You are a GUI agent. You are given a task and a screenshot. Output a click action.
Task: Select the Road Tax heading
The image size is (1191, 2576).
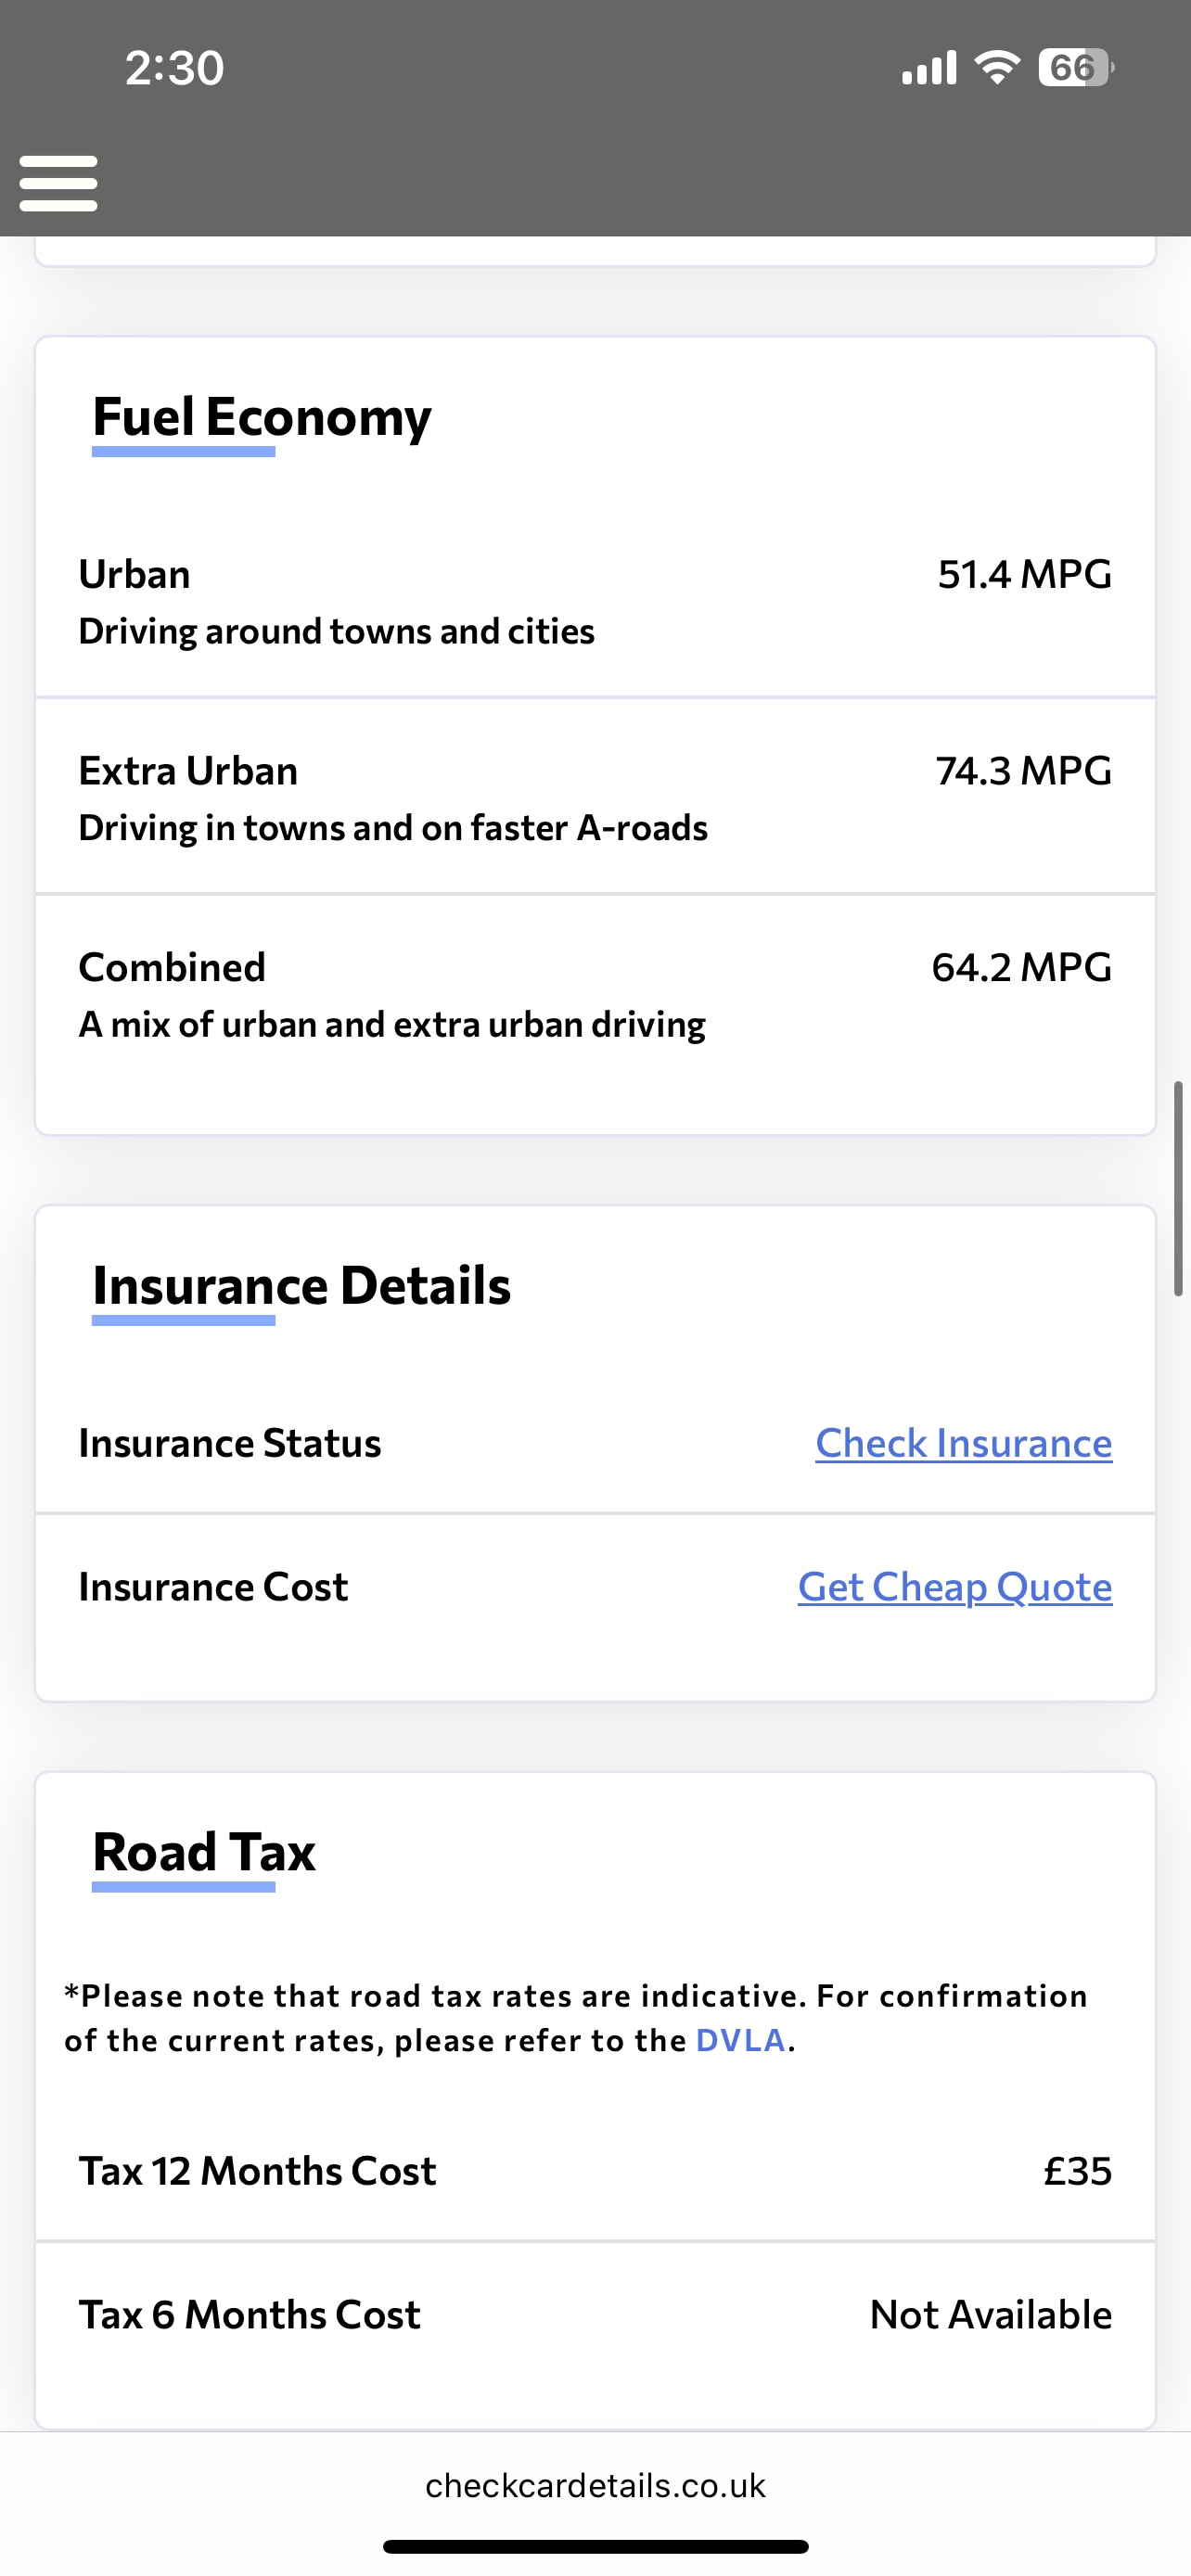204,1852
